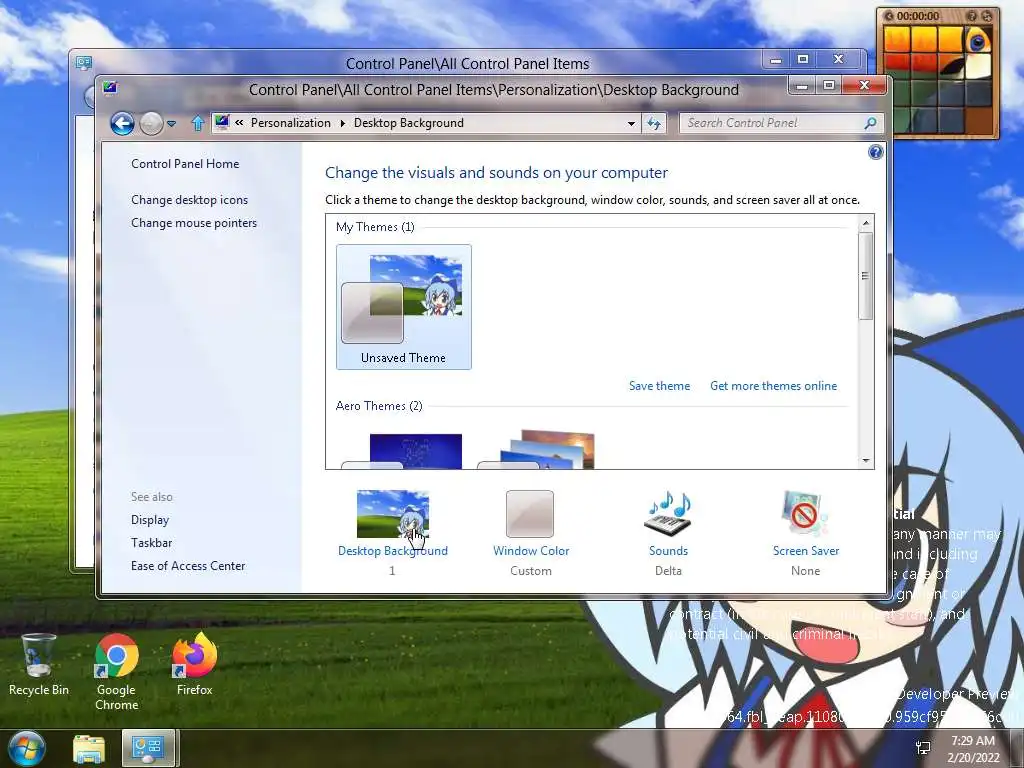Click the search magnifier icon
Screen dimensions: 1024x768
point(871,123)
